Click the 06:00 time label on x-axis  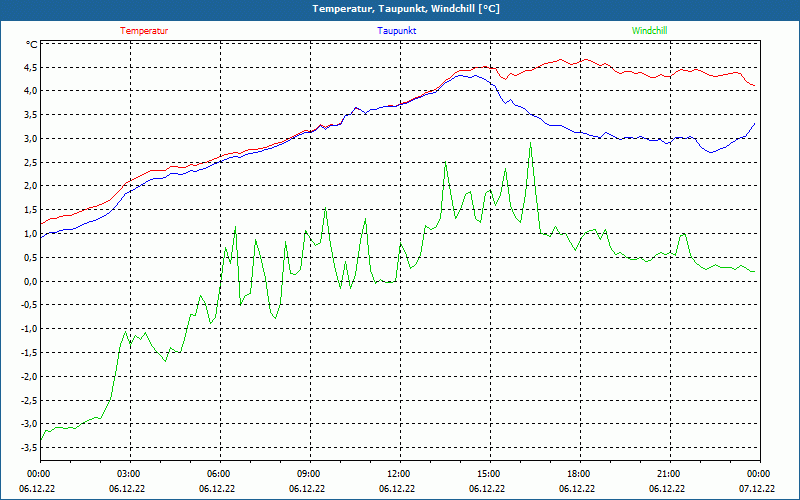coord(219,474)
